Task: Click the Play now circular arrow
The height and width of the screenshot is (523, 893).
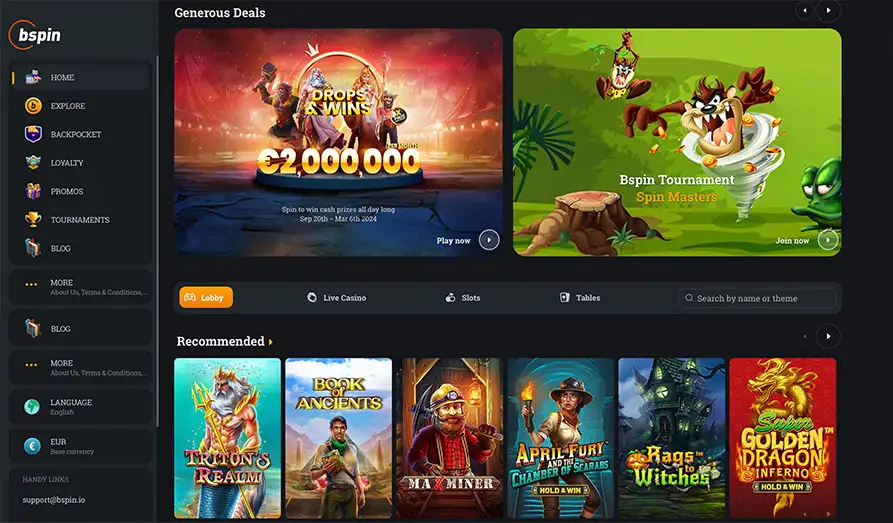Action: point(489,240)
